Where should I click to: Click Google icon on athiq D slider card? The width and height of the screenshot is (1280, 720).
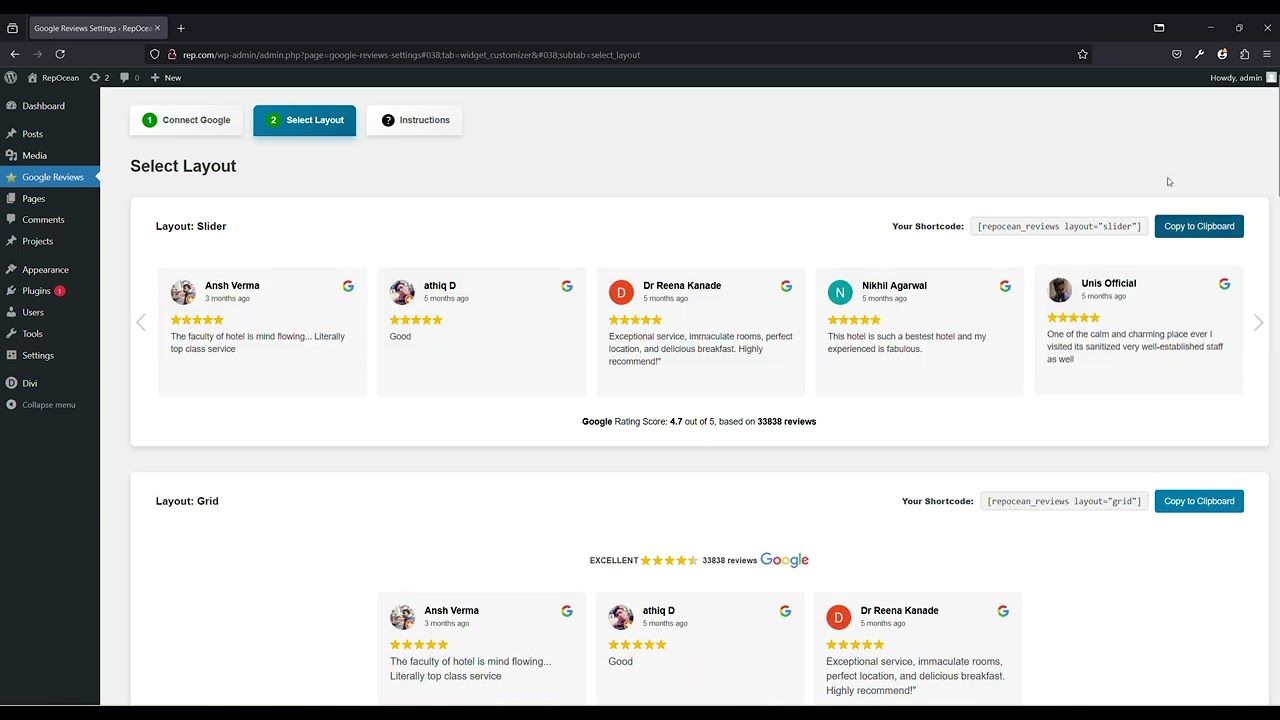[567, 286]
